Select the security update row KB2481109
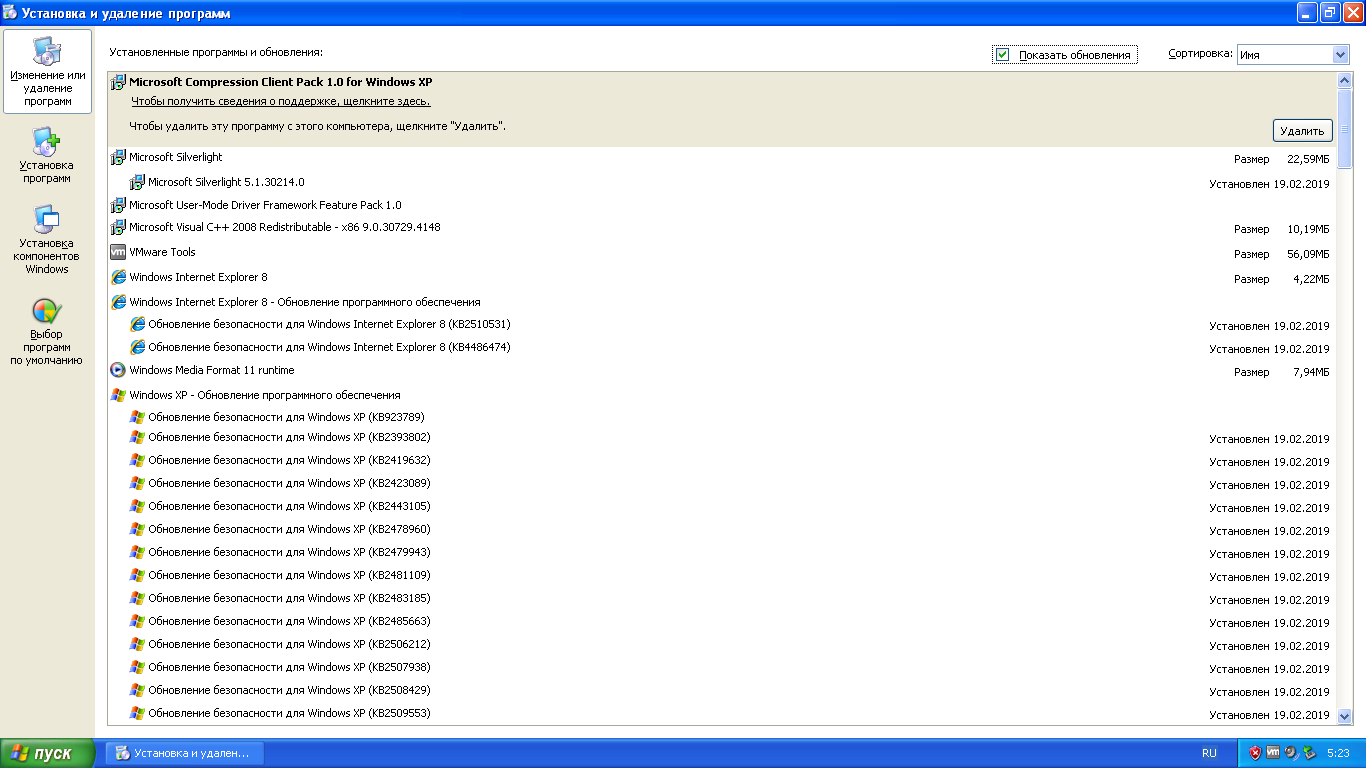 (721, 575)
